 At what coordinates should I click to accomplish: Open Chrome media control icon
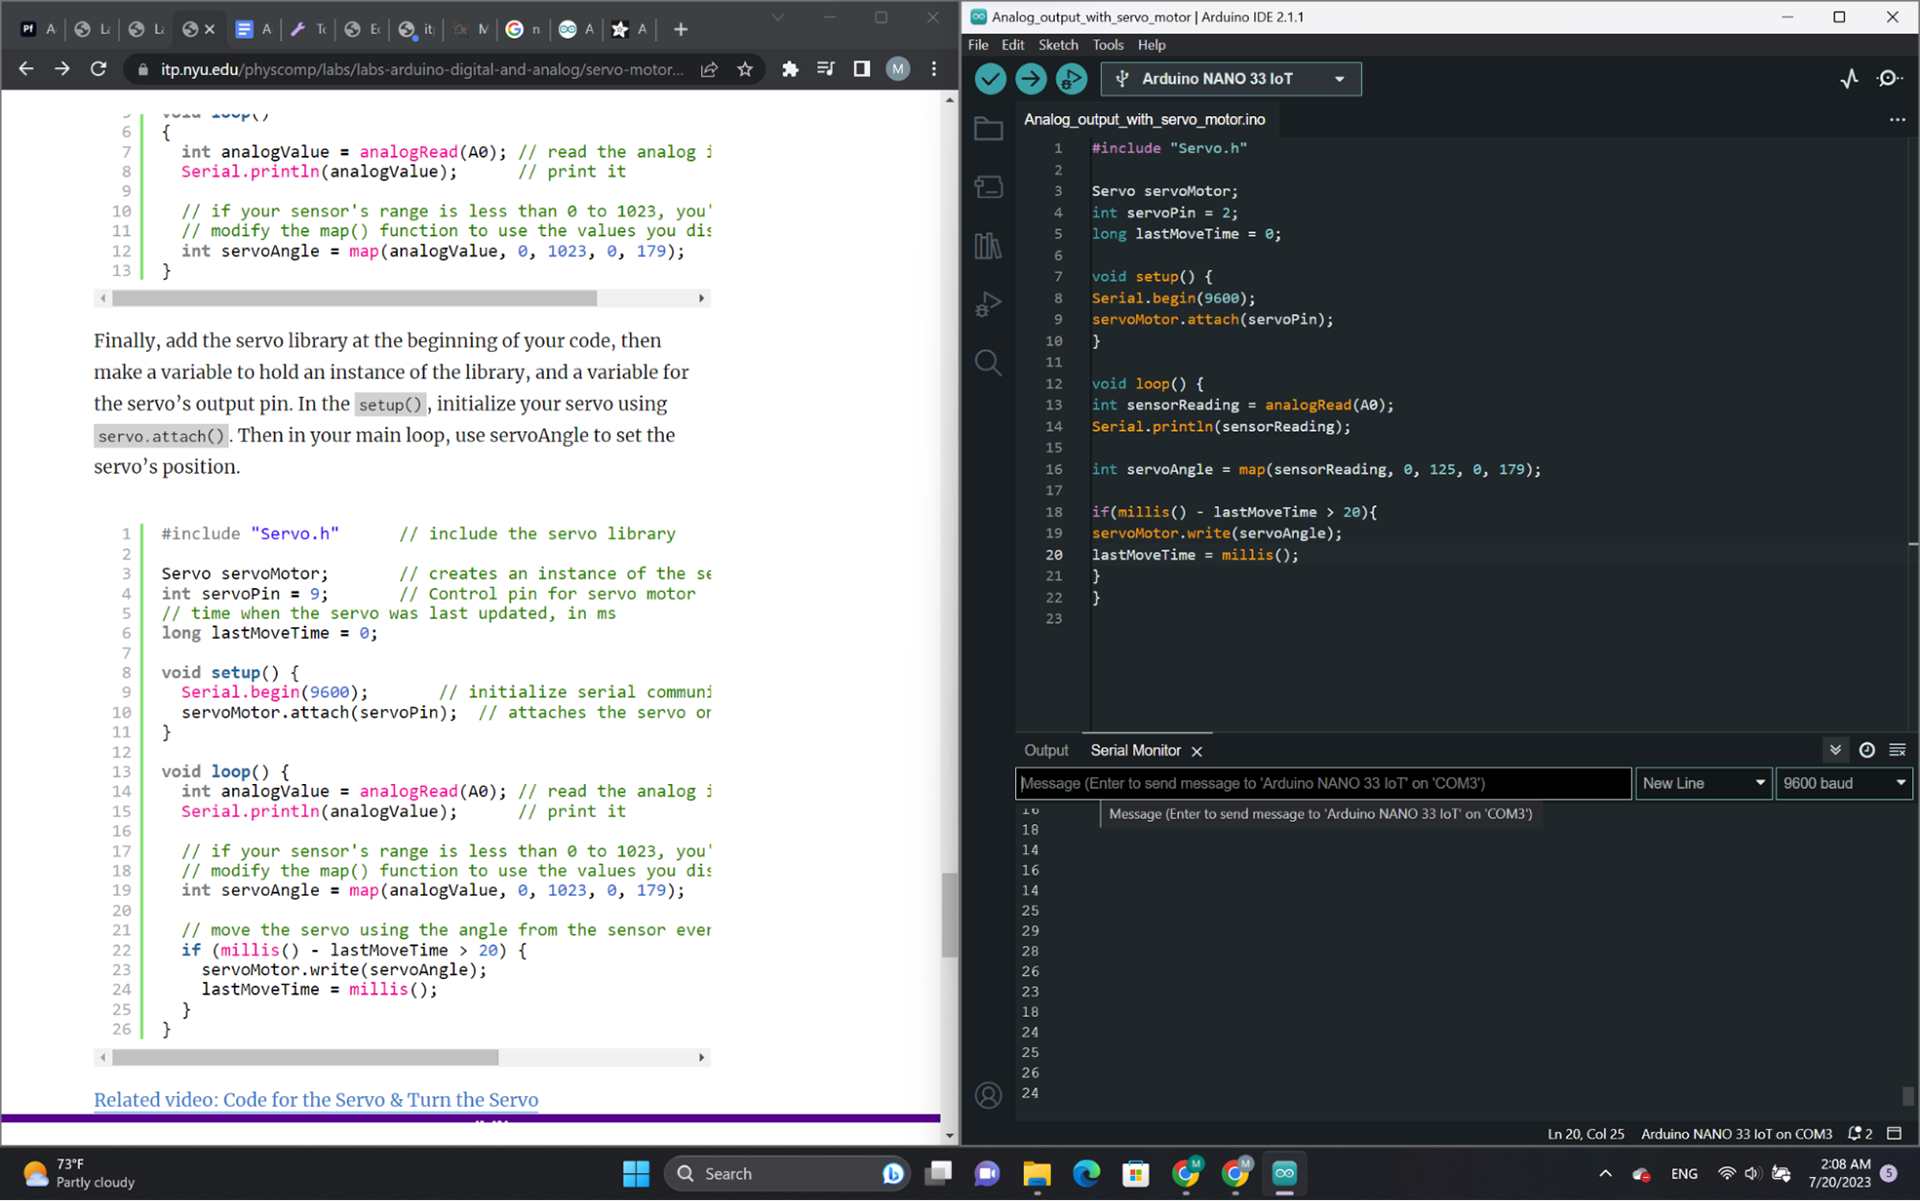click(x=826, y=69)
